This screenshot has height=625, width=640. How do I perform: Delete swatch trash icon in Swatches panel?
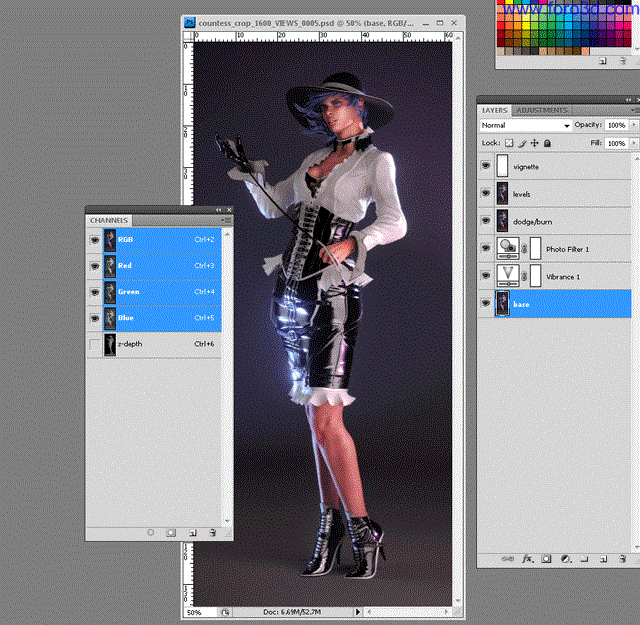(622, 61)
